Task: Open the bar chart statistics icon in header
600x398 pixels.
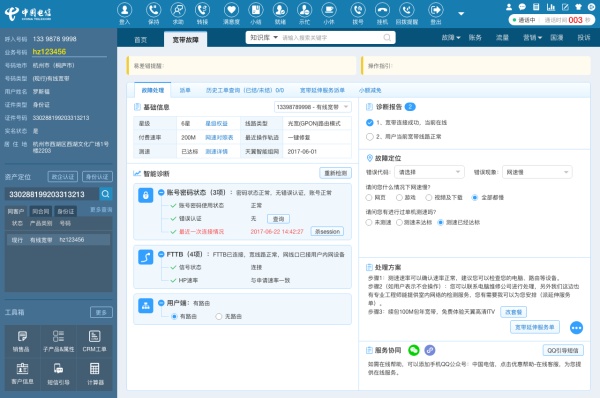Action: tap(551, 7)
